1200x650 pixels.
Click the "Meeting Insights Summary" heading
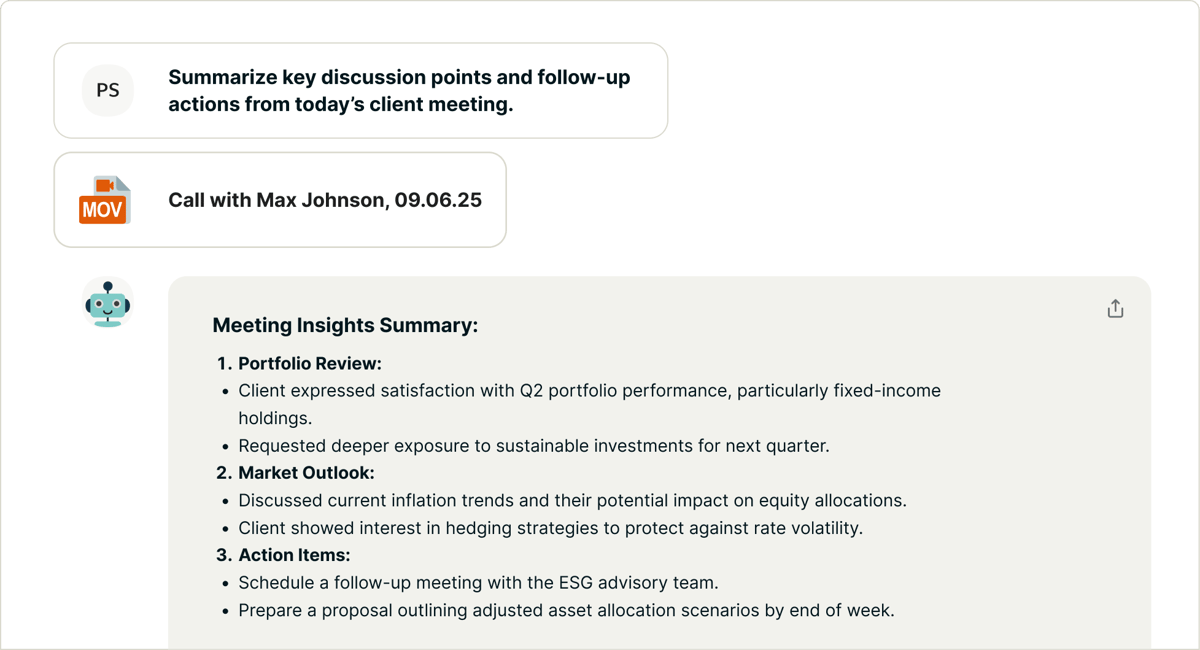[345, 325]
